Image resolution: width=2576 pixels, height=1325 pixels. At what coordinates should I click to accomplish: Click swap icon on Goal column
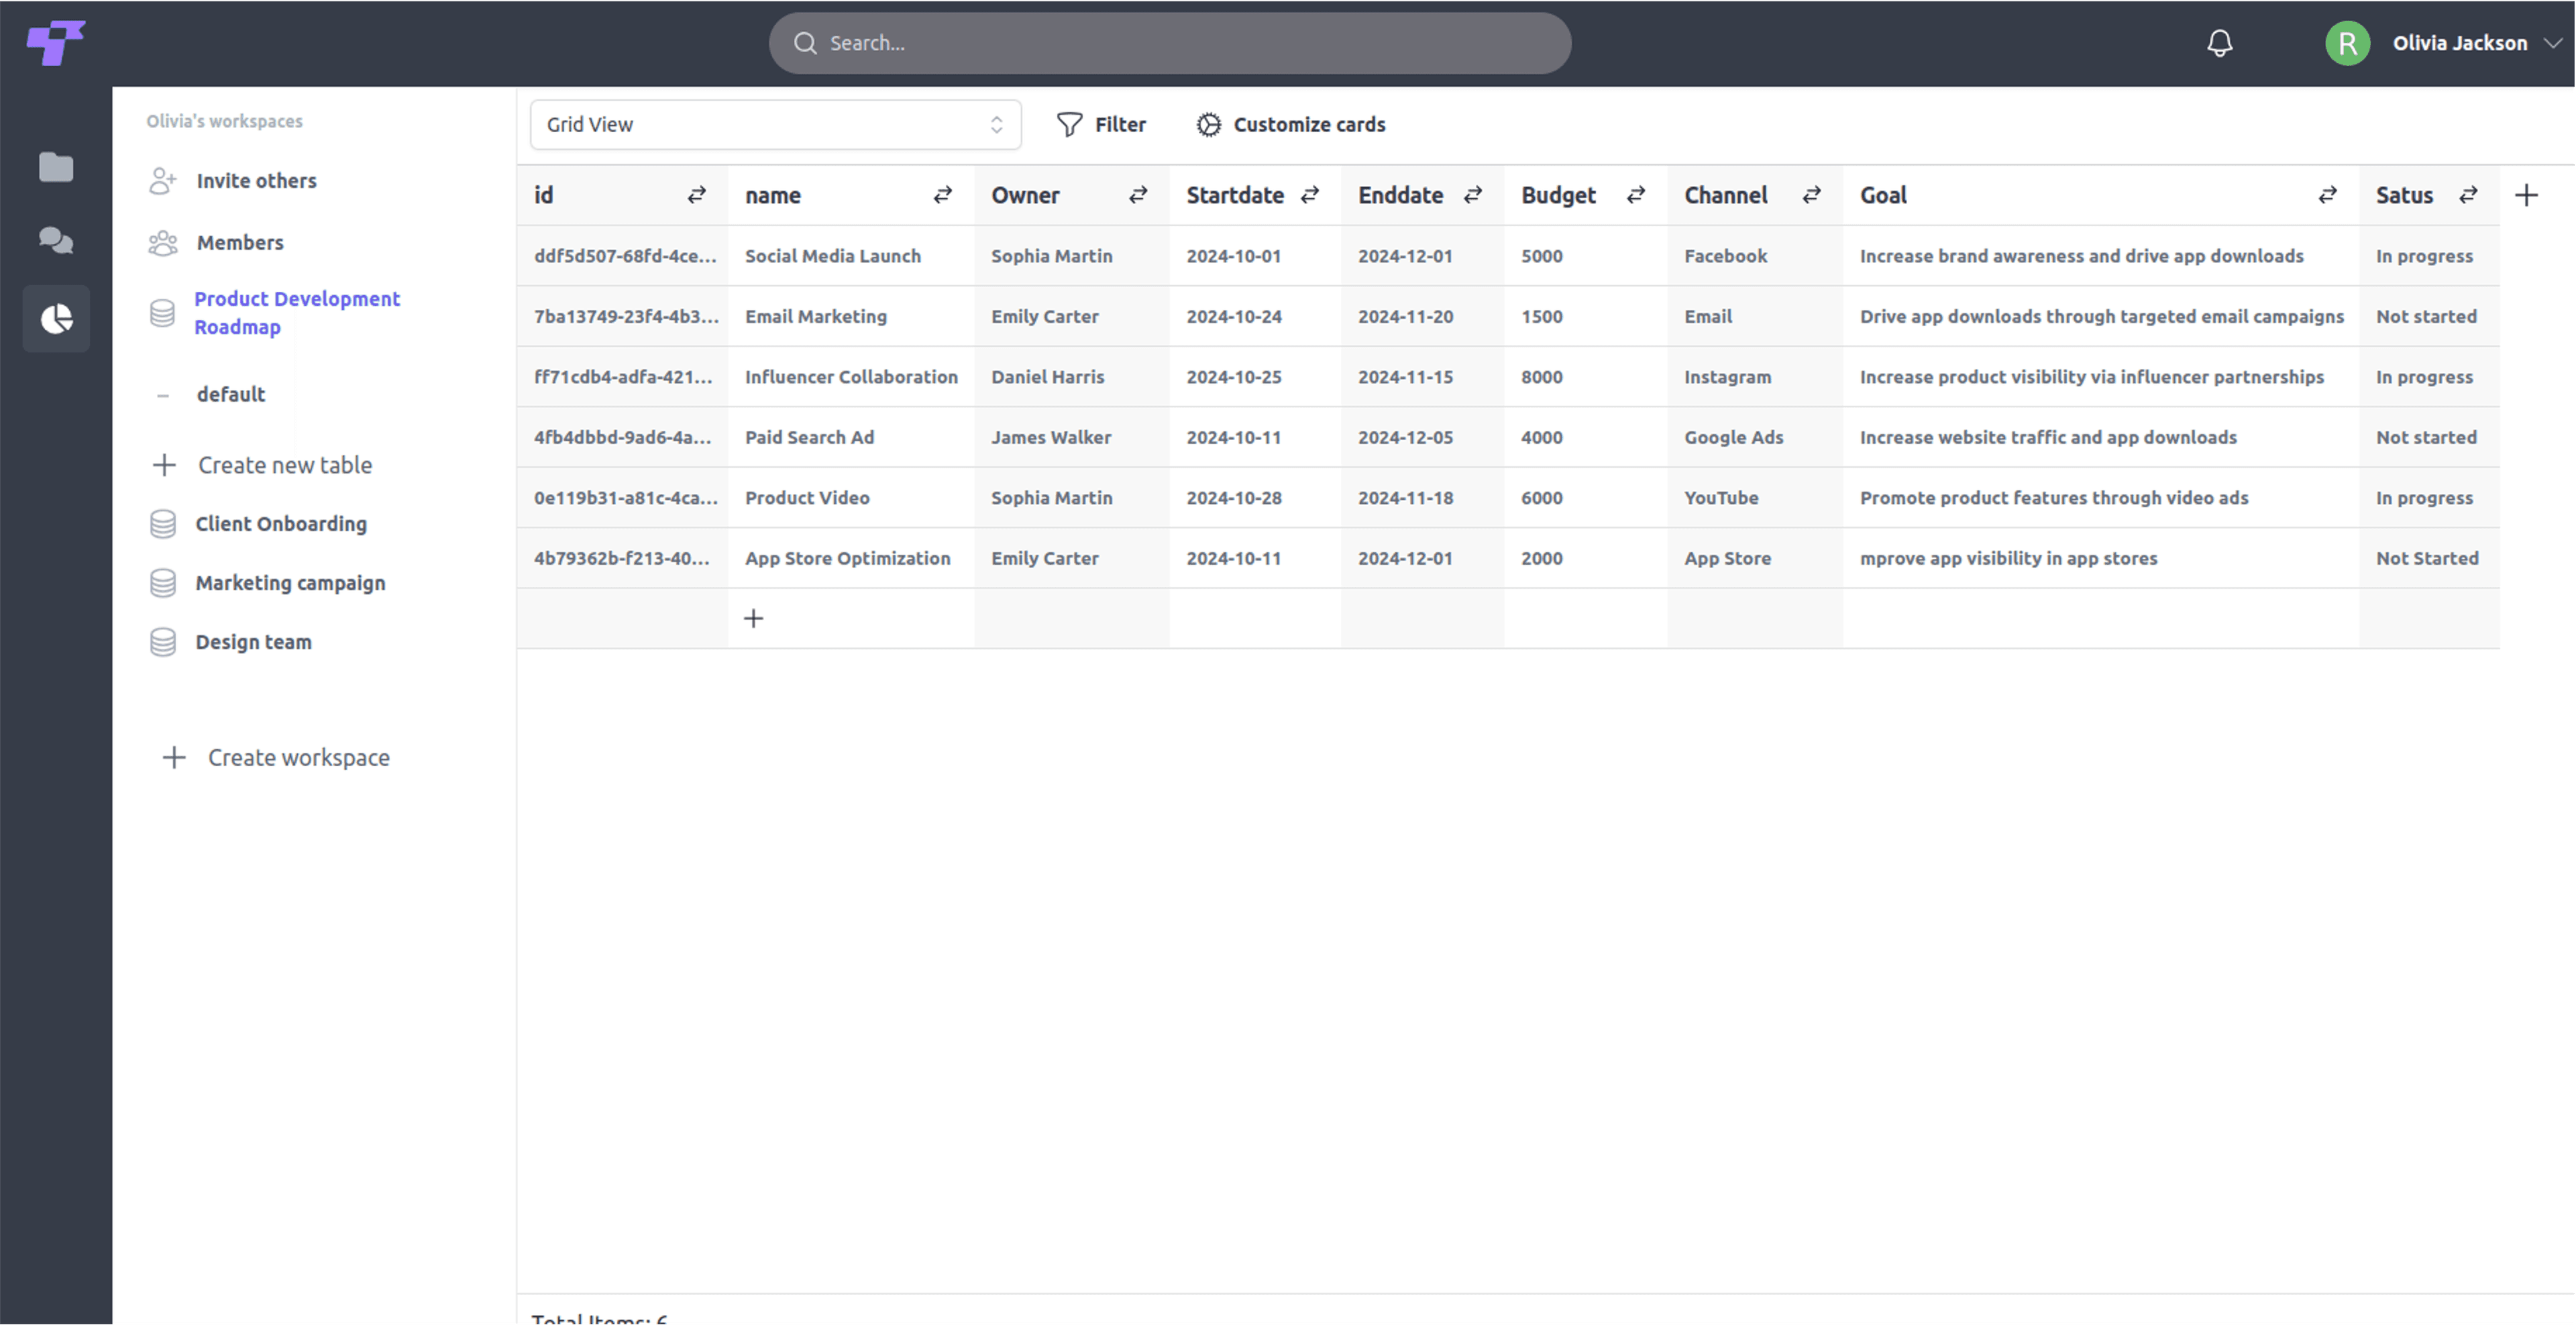[2327, 195]
